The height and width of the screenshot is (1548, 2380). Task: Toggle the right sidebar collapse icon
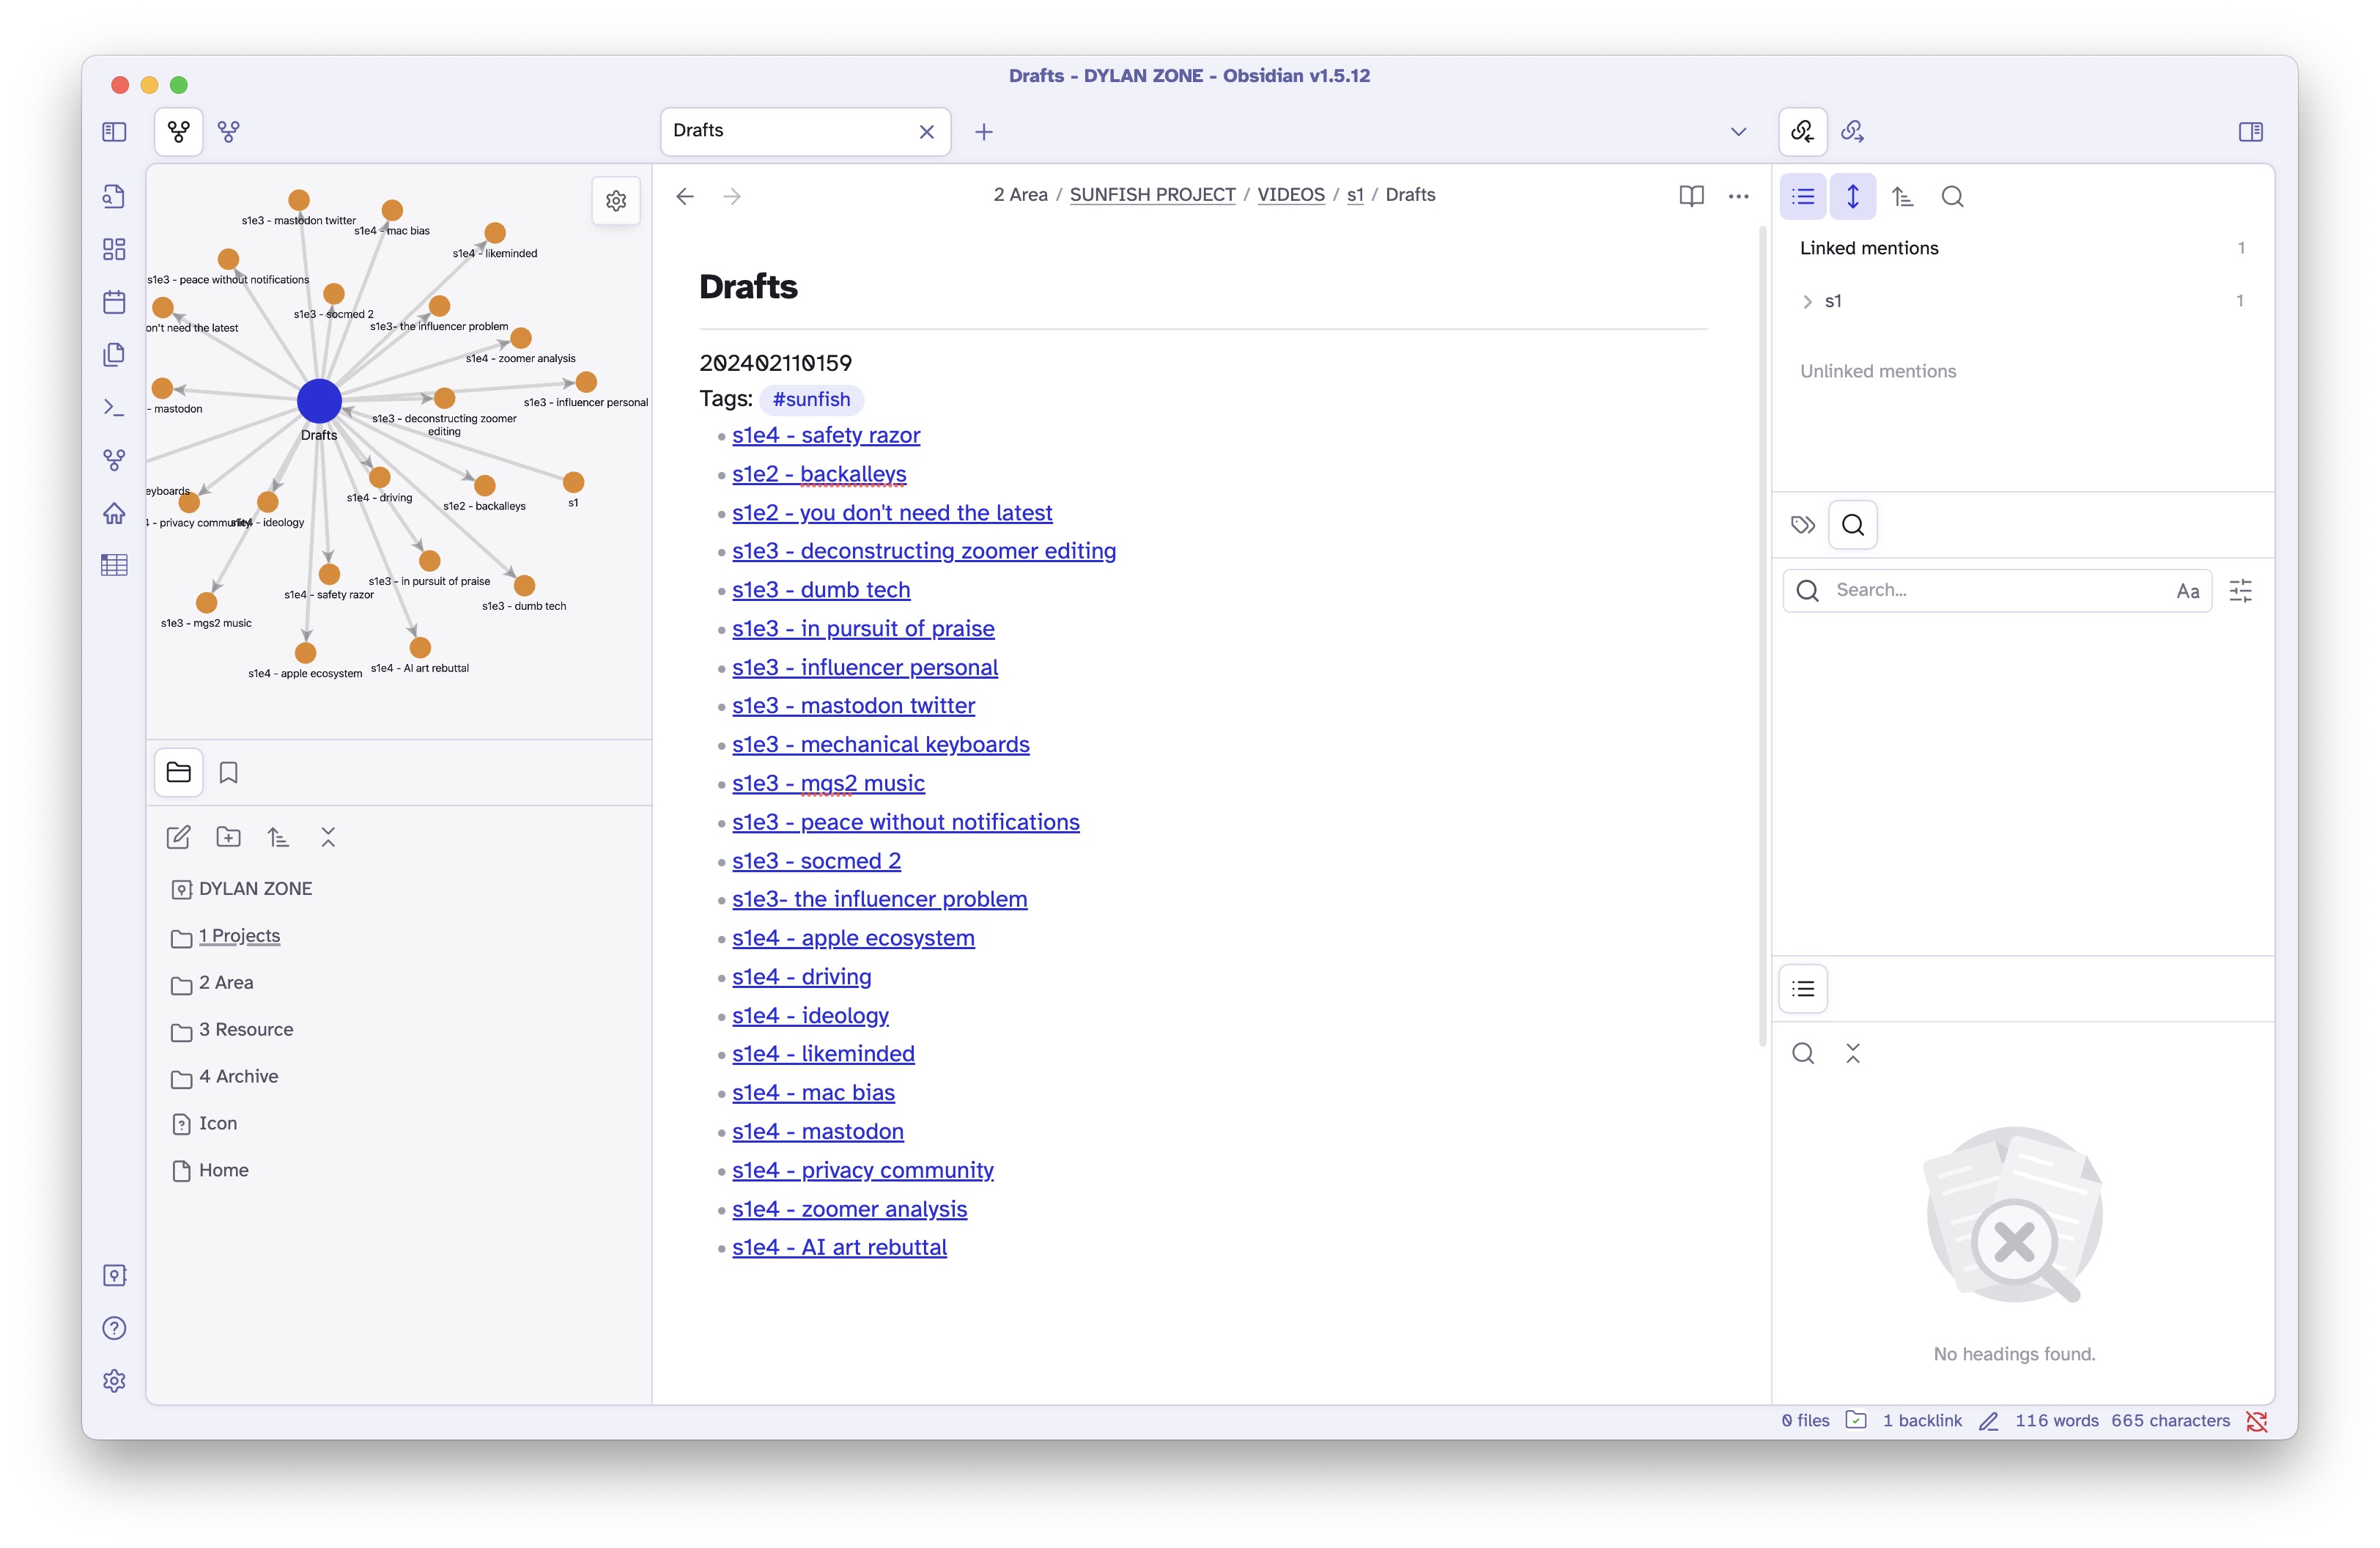pos(2250,131)
